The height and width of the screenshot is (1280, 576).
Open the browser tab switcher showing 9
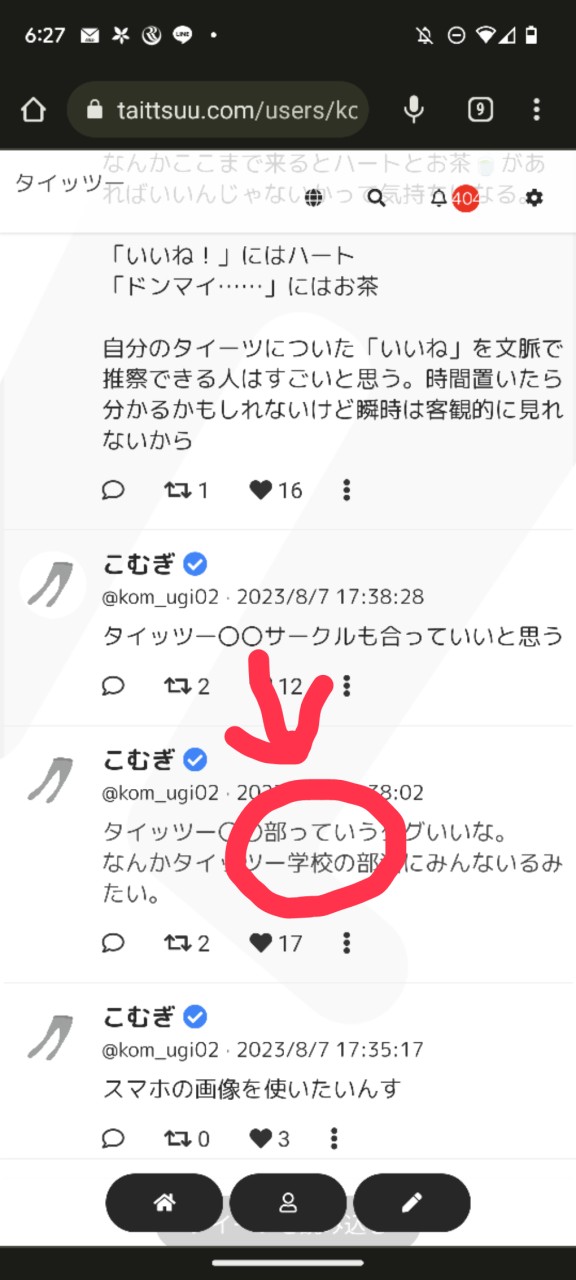pos(480,110)
